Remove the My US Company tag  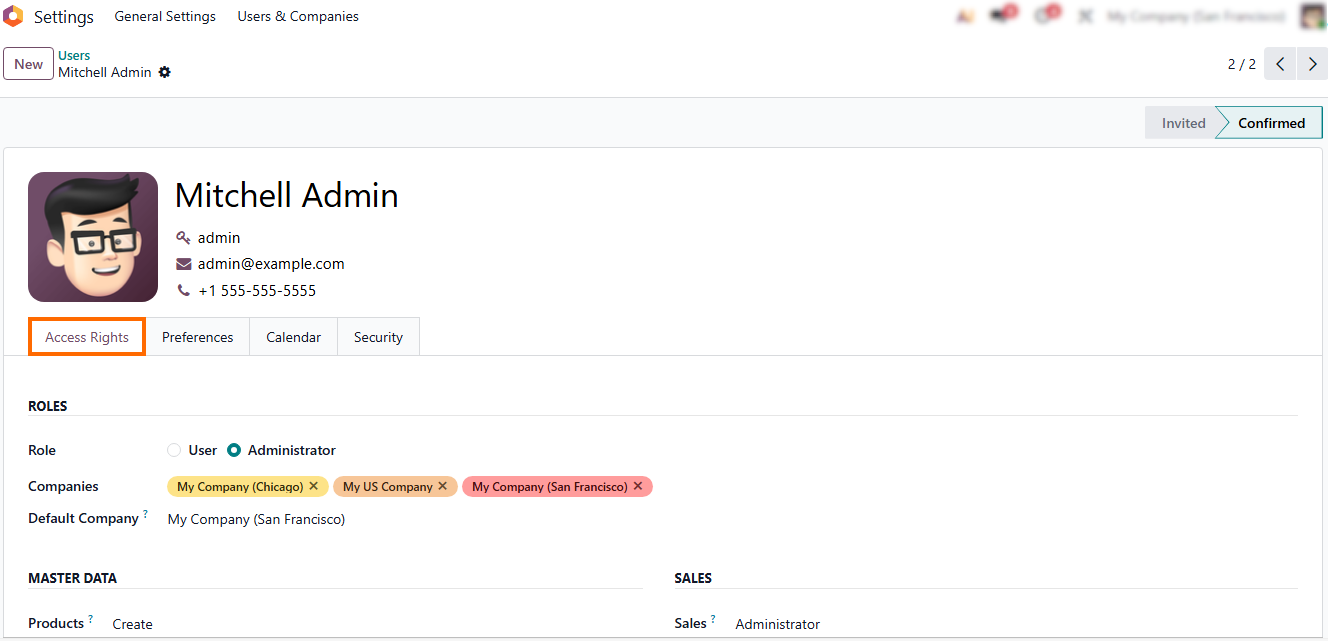tap(442, 486)
